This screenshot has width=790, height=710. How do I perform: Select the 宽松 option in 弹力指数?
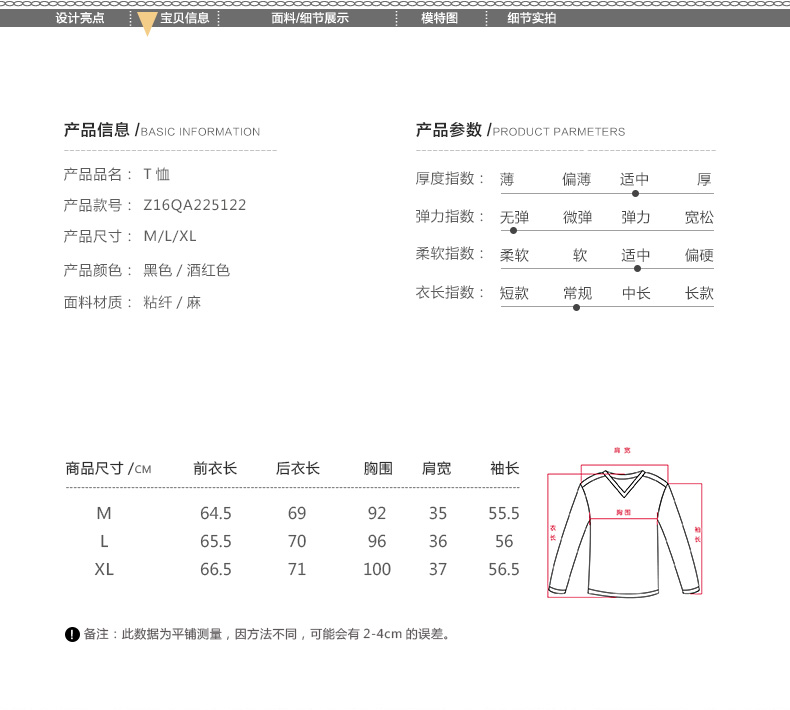pyautogui.click(x=699, y=217)
